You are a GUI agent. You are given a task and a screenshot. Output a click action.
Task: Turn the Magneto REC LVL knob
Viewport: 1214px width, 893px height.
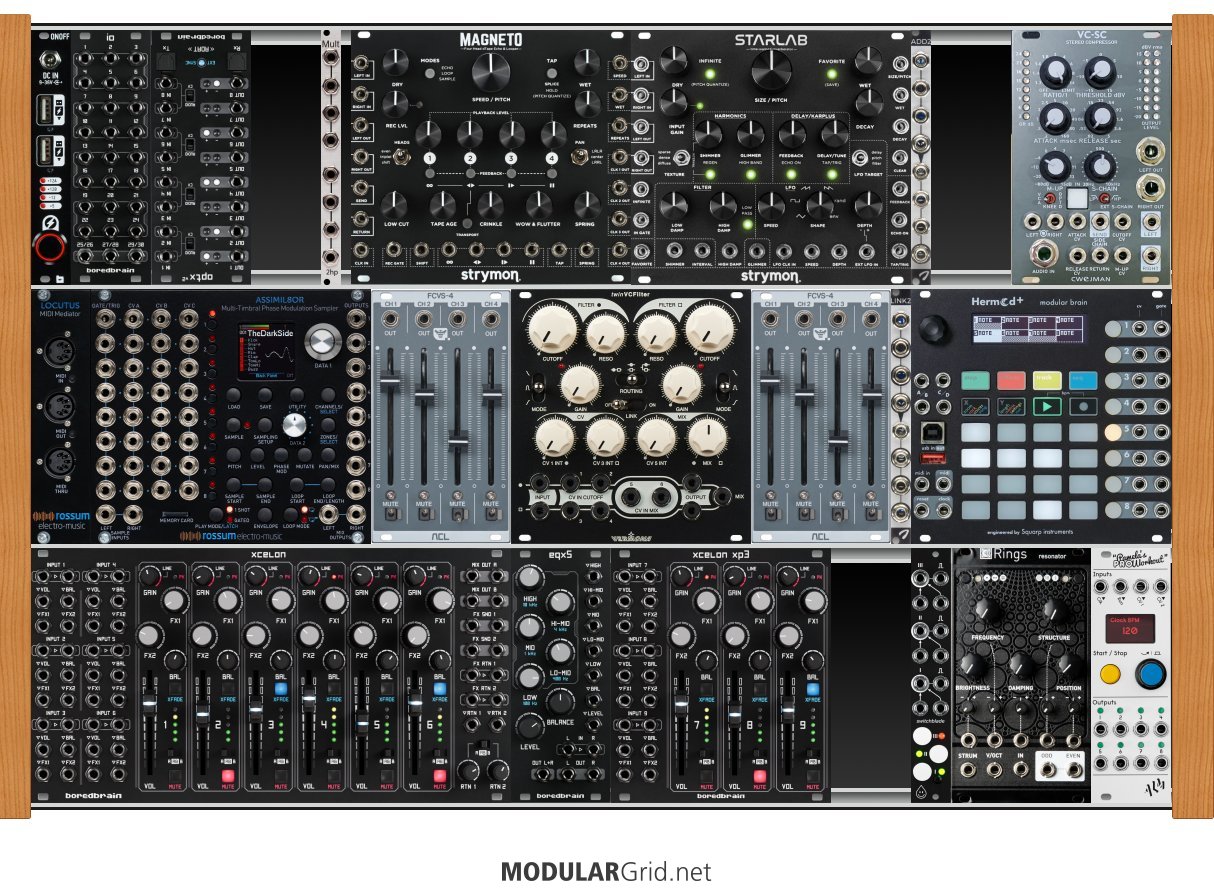tap(397, 104)
